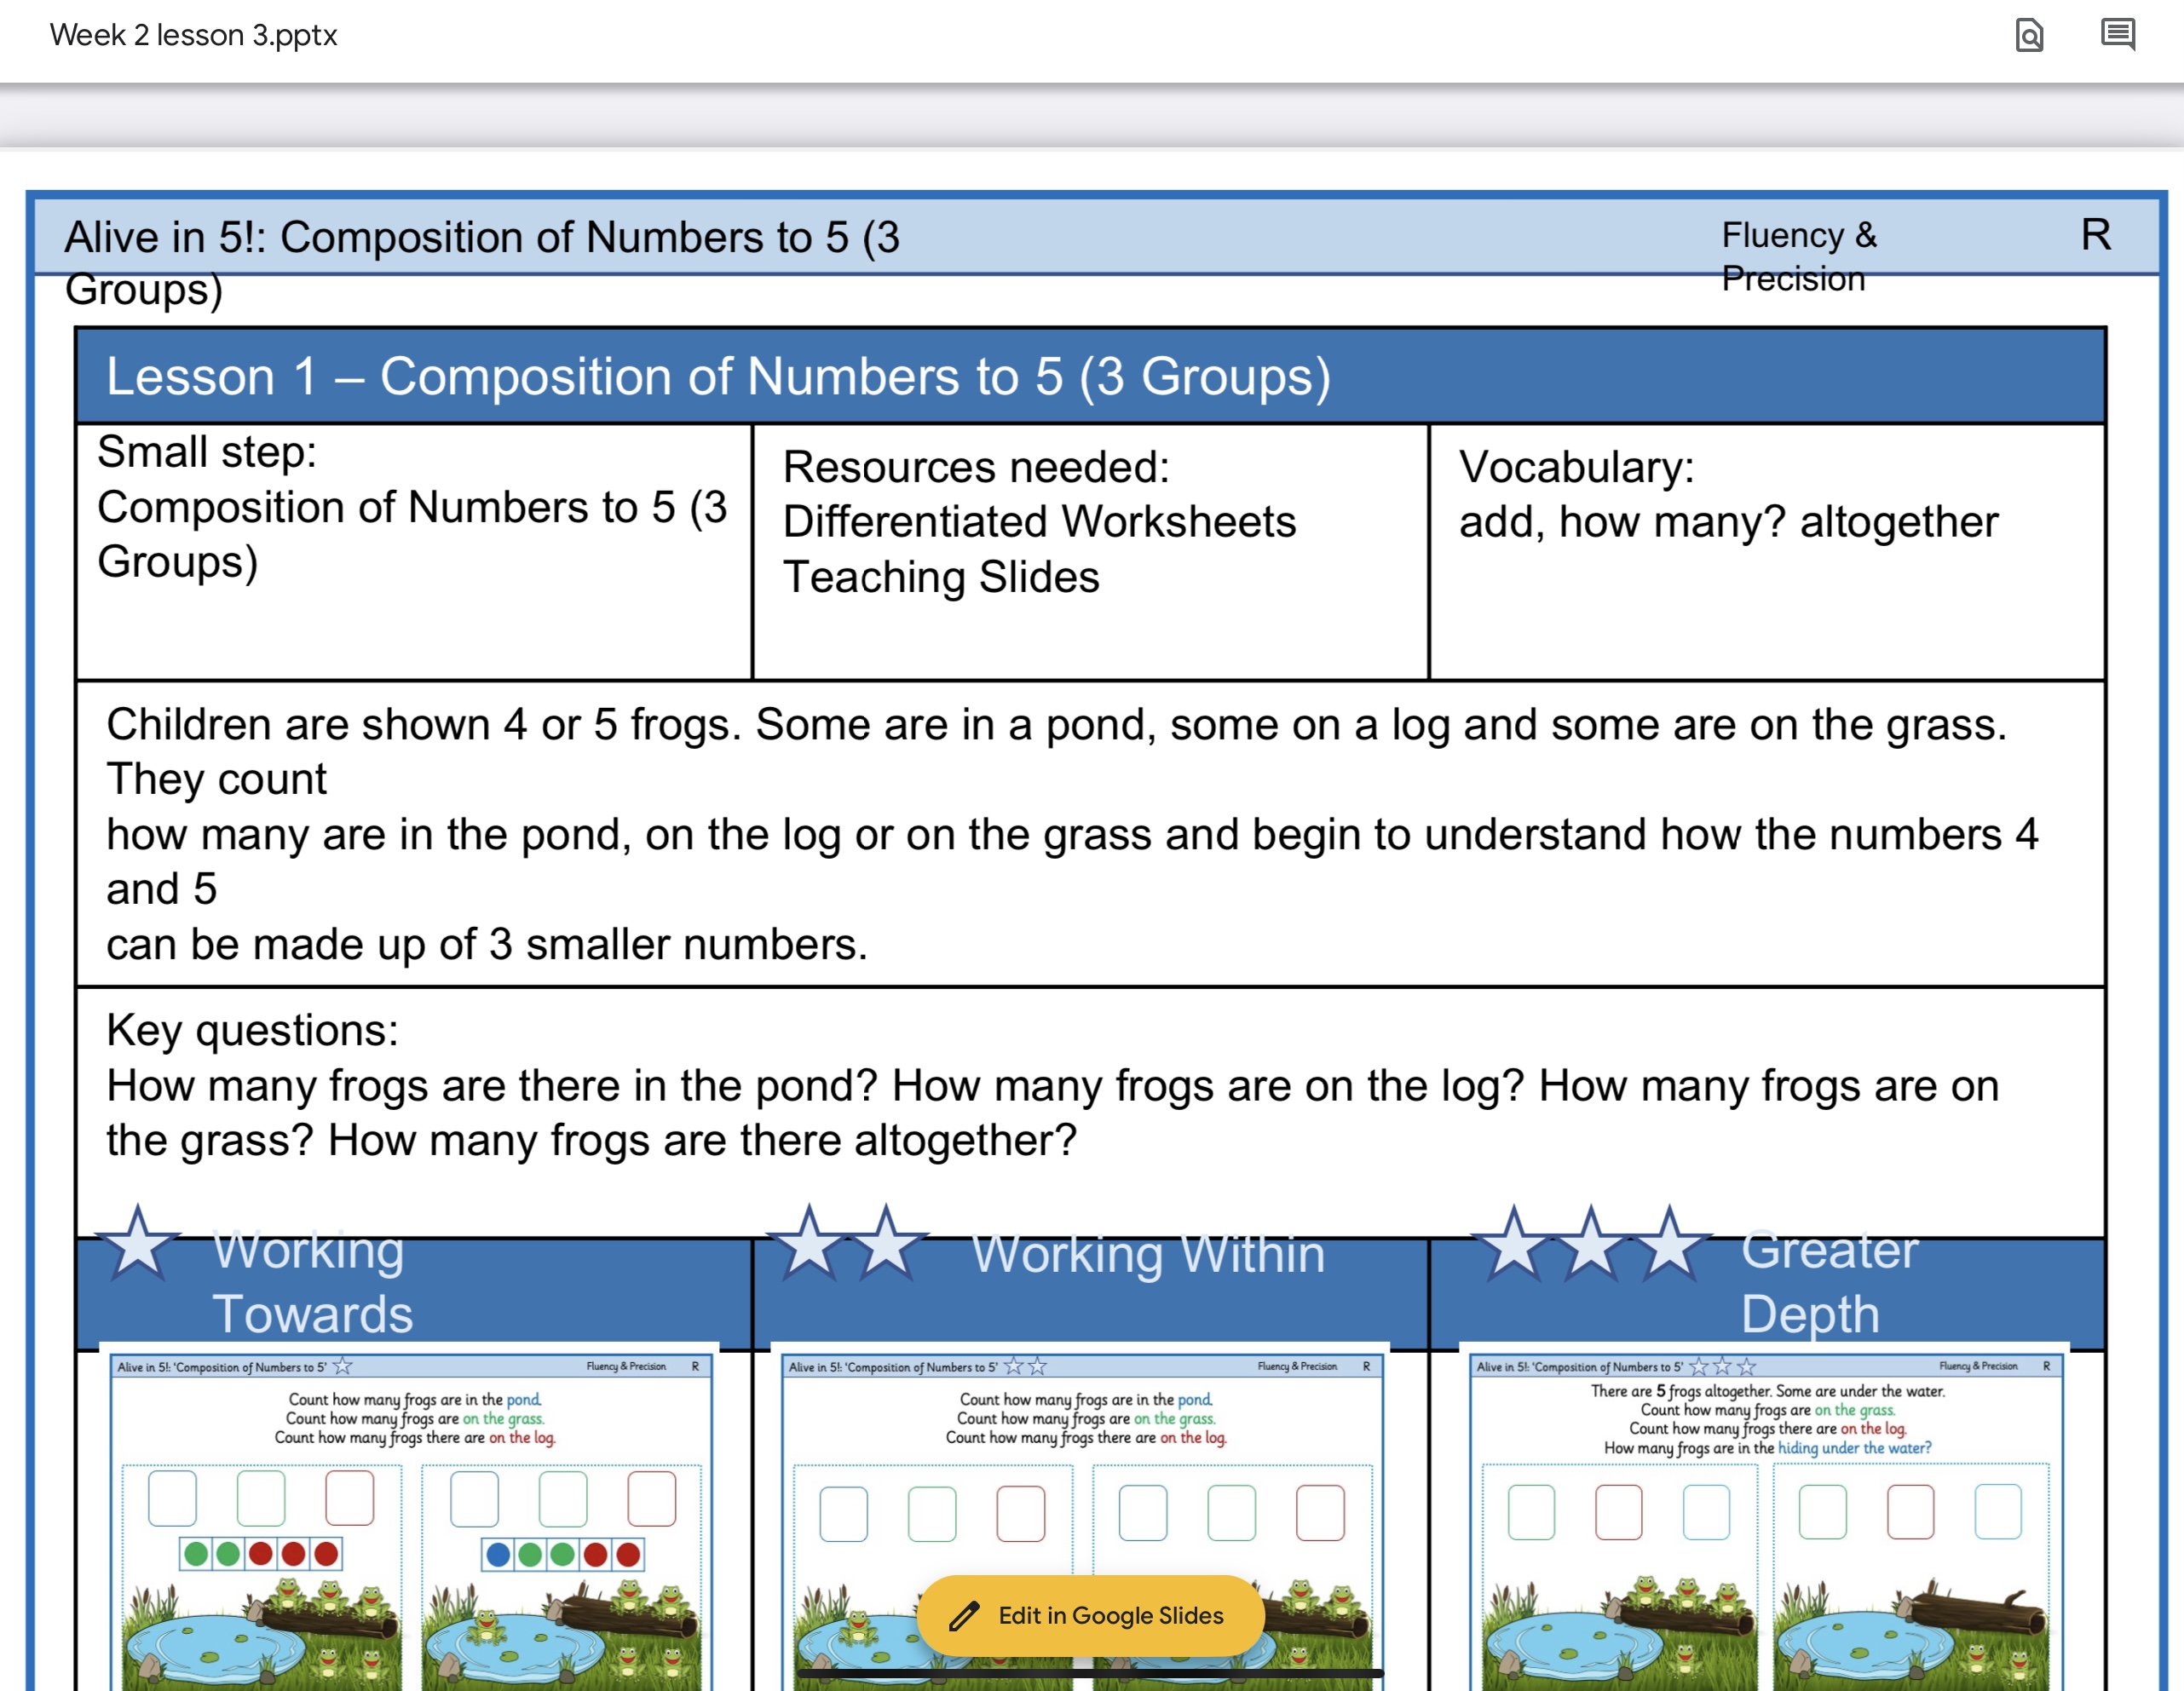This screenshot has width=2184, height=1691.
Task: Tap the Working Within heading
Action: (1148, 1253)
